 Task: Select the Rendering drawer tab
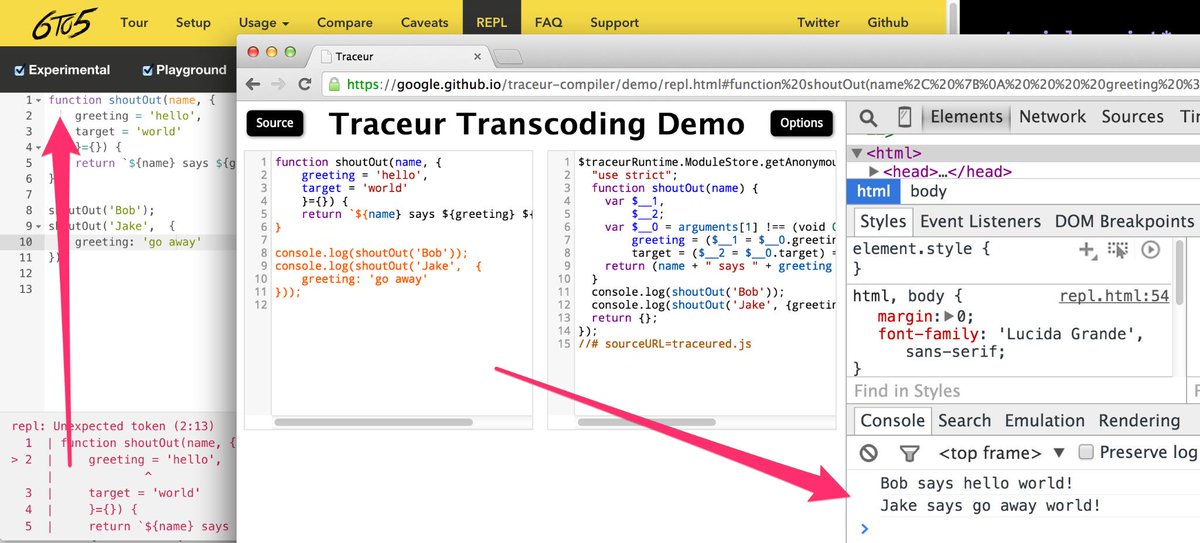tap(1139, 421)
